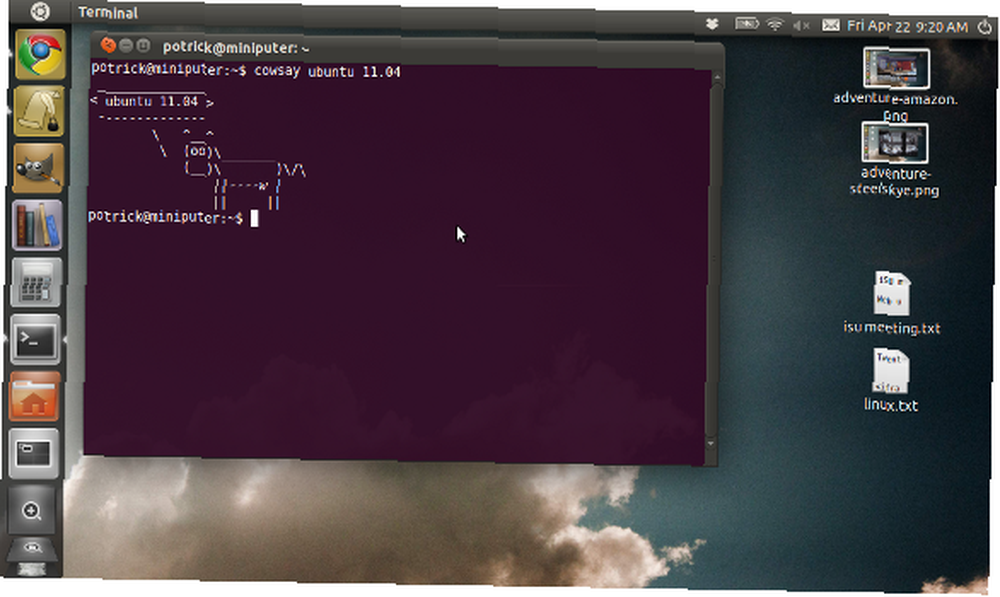Launch Google Chrome from the launcher
Image resolution: width=1000 pixels, height=597 pixels.
coord(40,55)
